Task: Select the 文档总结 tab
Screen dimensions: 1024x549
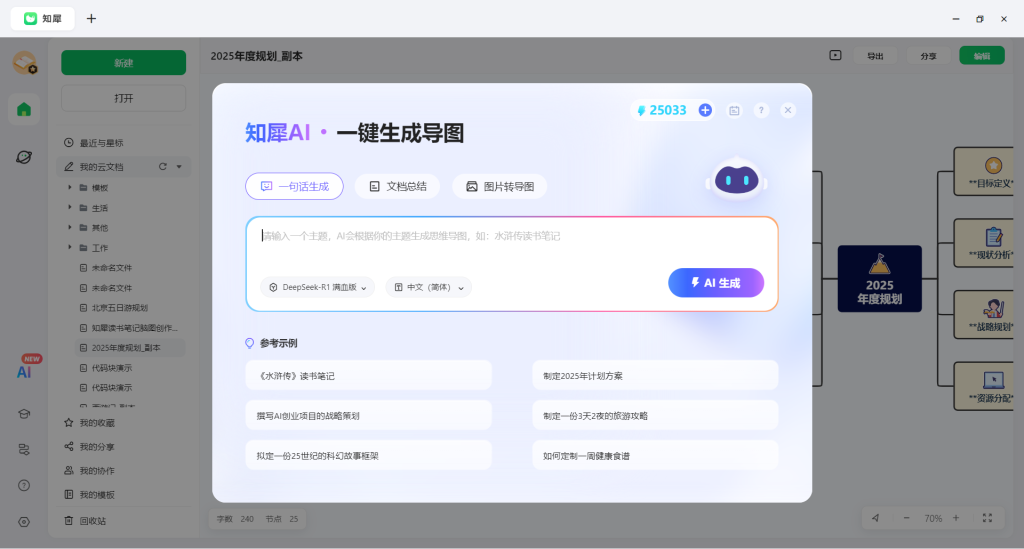Action: [397, 186]
